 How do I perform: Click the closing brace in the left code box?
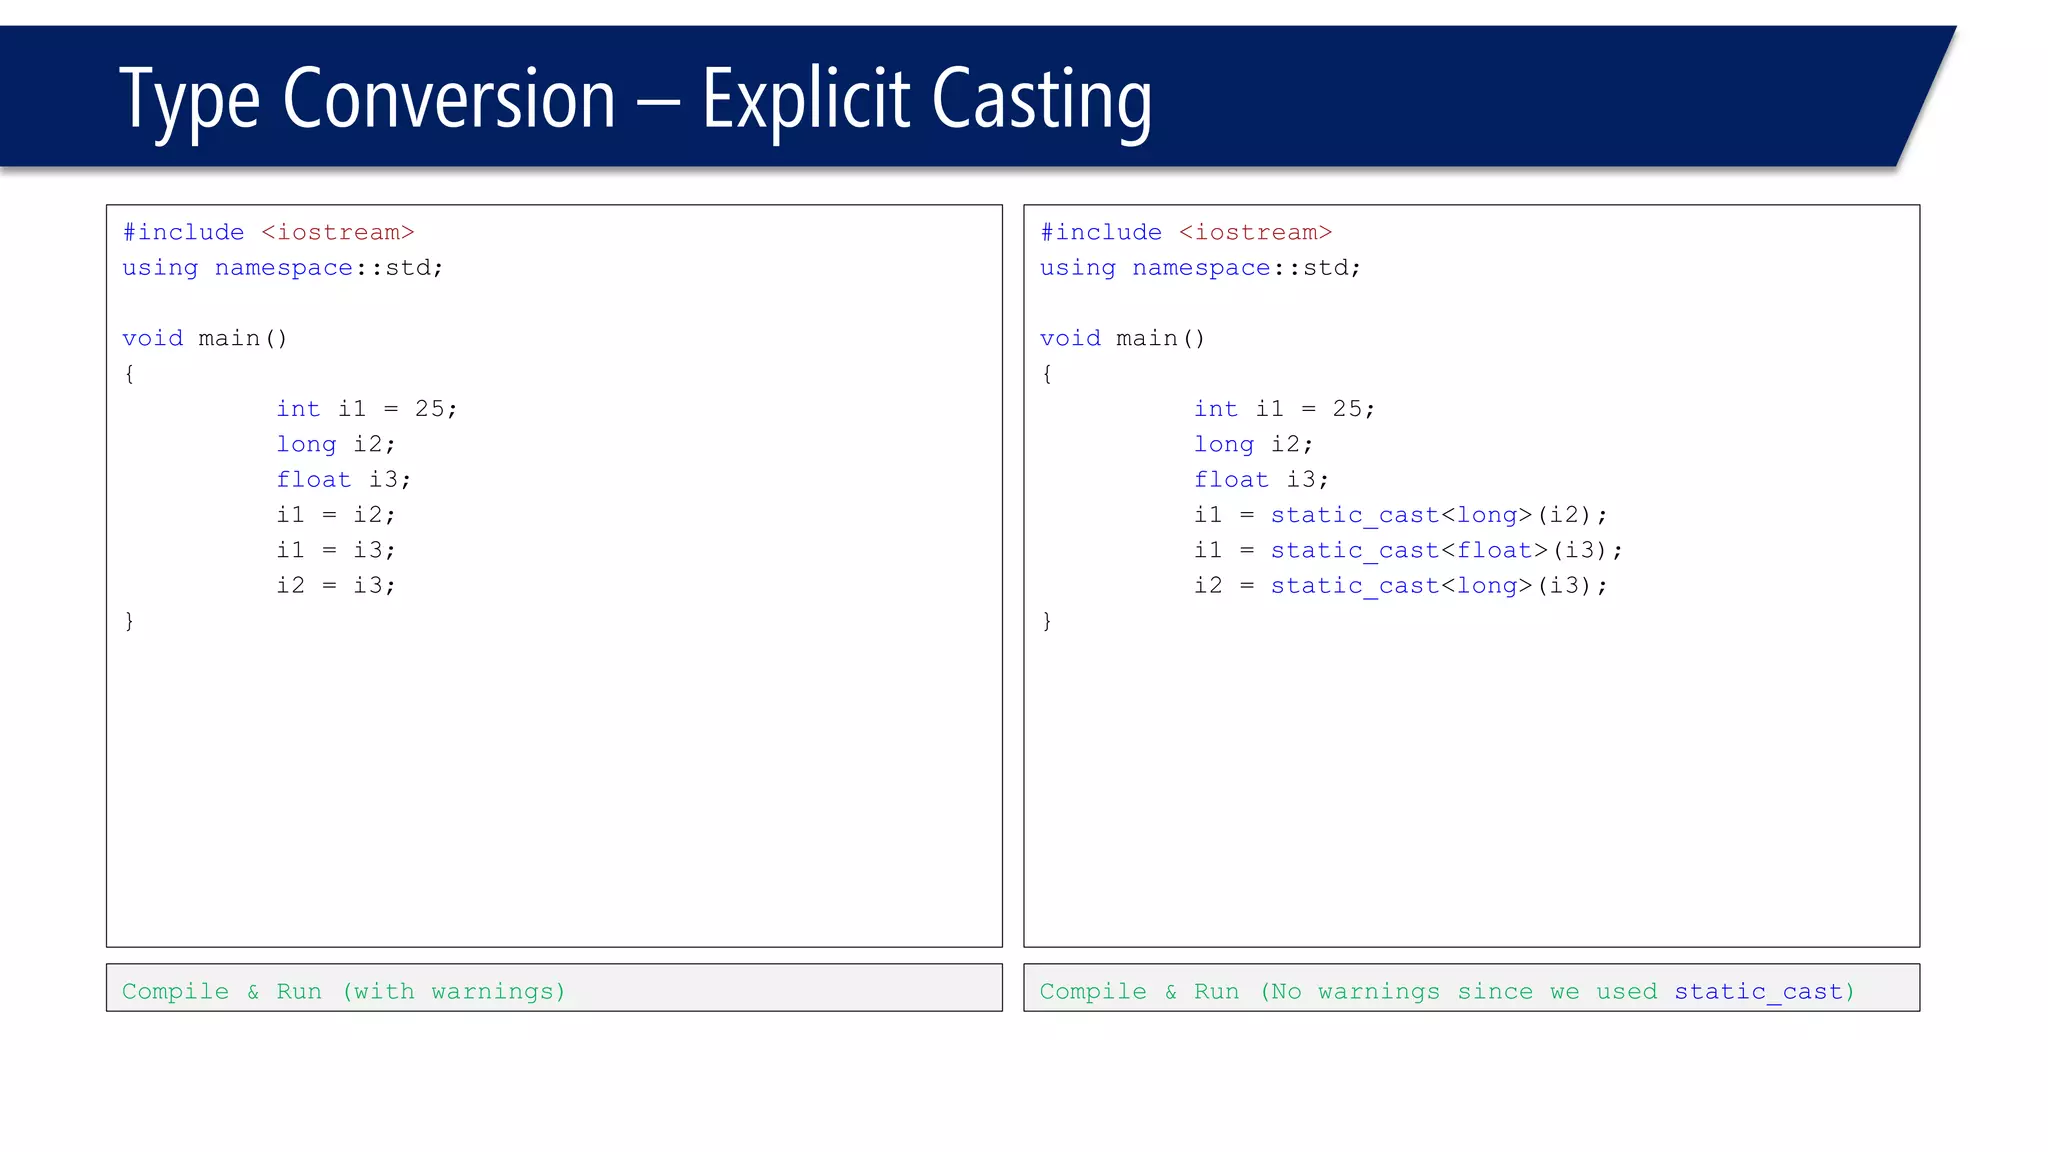129,621
